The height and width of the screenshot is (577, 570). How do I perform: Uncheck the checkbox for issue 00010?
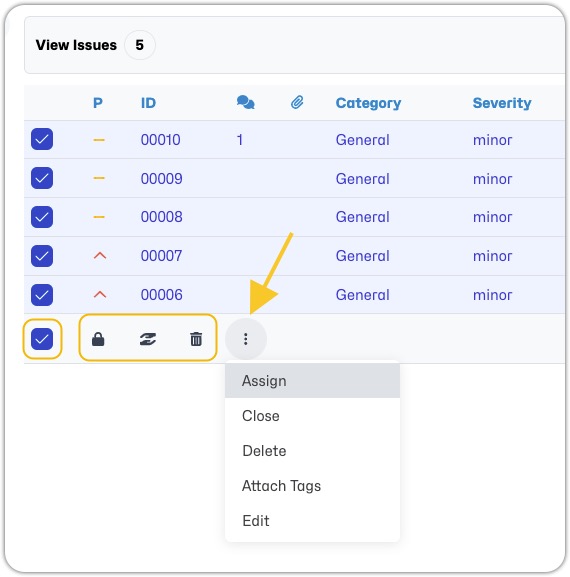(42, 139)
